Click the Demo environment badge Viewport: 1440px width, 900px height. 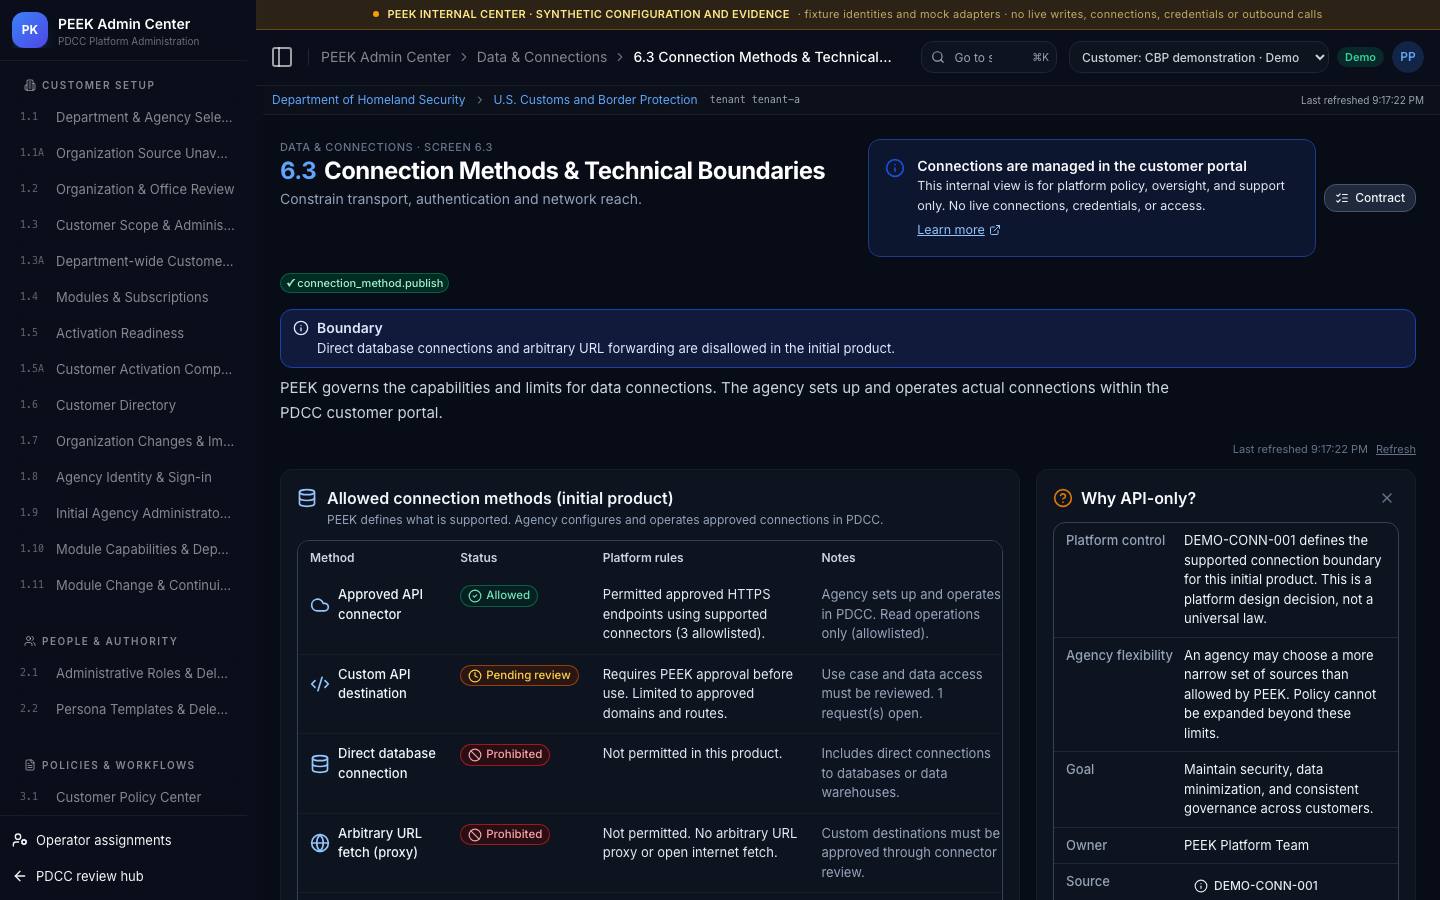[1360, 57]
